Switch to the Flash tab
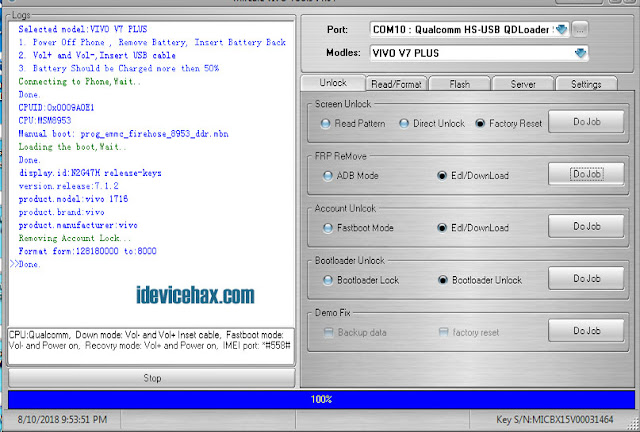 [x=460, y=84]
